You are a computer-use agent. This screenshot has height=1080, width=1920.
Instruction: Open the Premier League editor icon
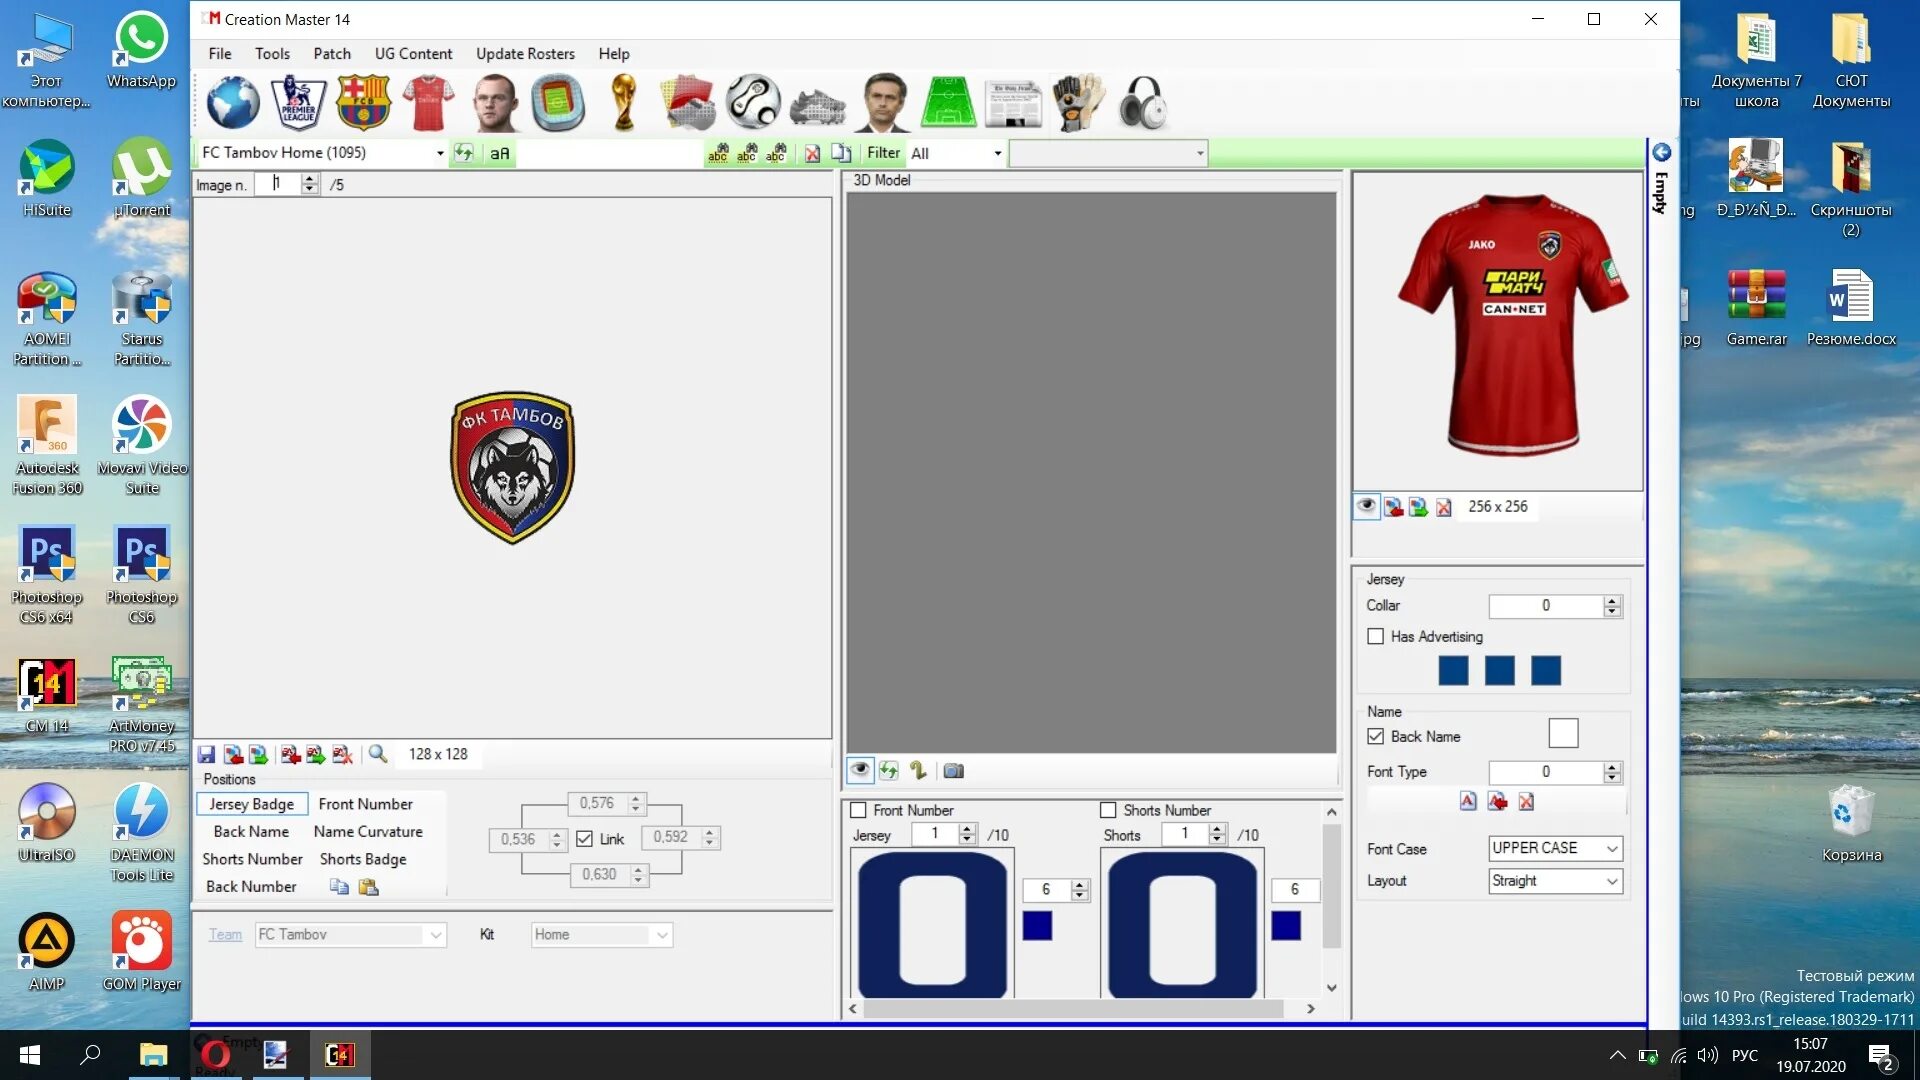pyautogui.click(x=298, y=102)
